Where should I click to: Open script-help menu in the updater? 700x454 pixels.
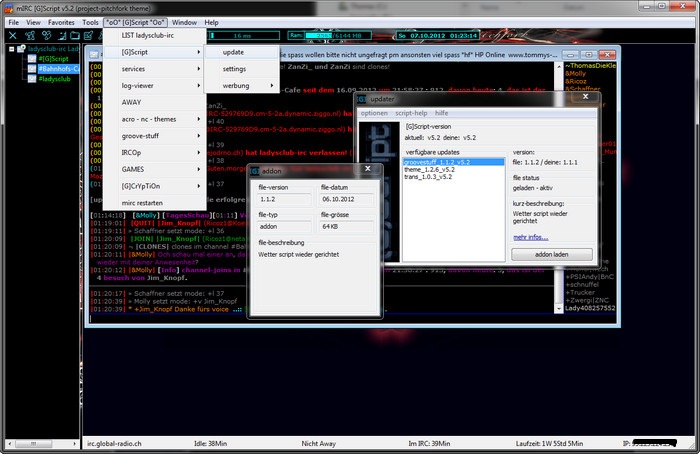pyautogui.click(x=411, y=113)
